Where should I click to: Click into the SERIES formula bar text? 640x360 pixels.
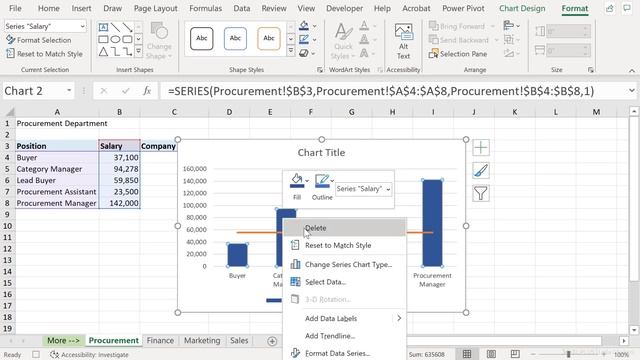coord(381,91)
